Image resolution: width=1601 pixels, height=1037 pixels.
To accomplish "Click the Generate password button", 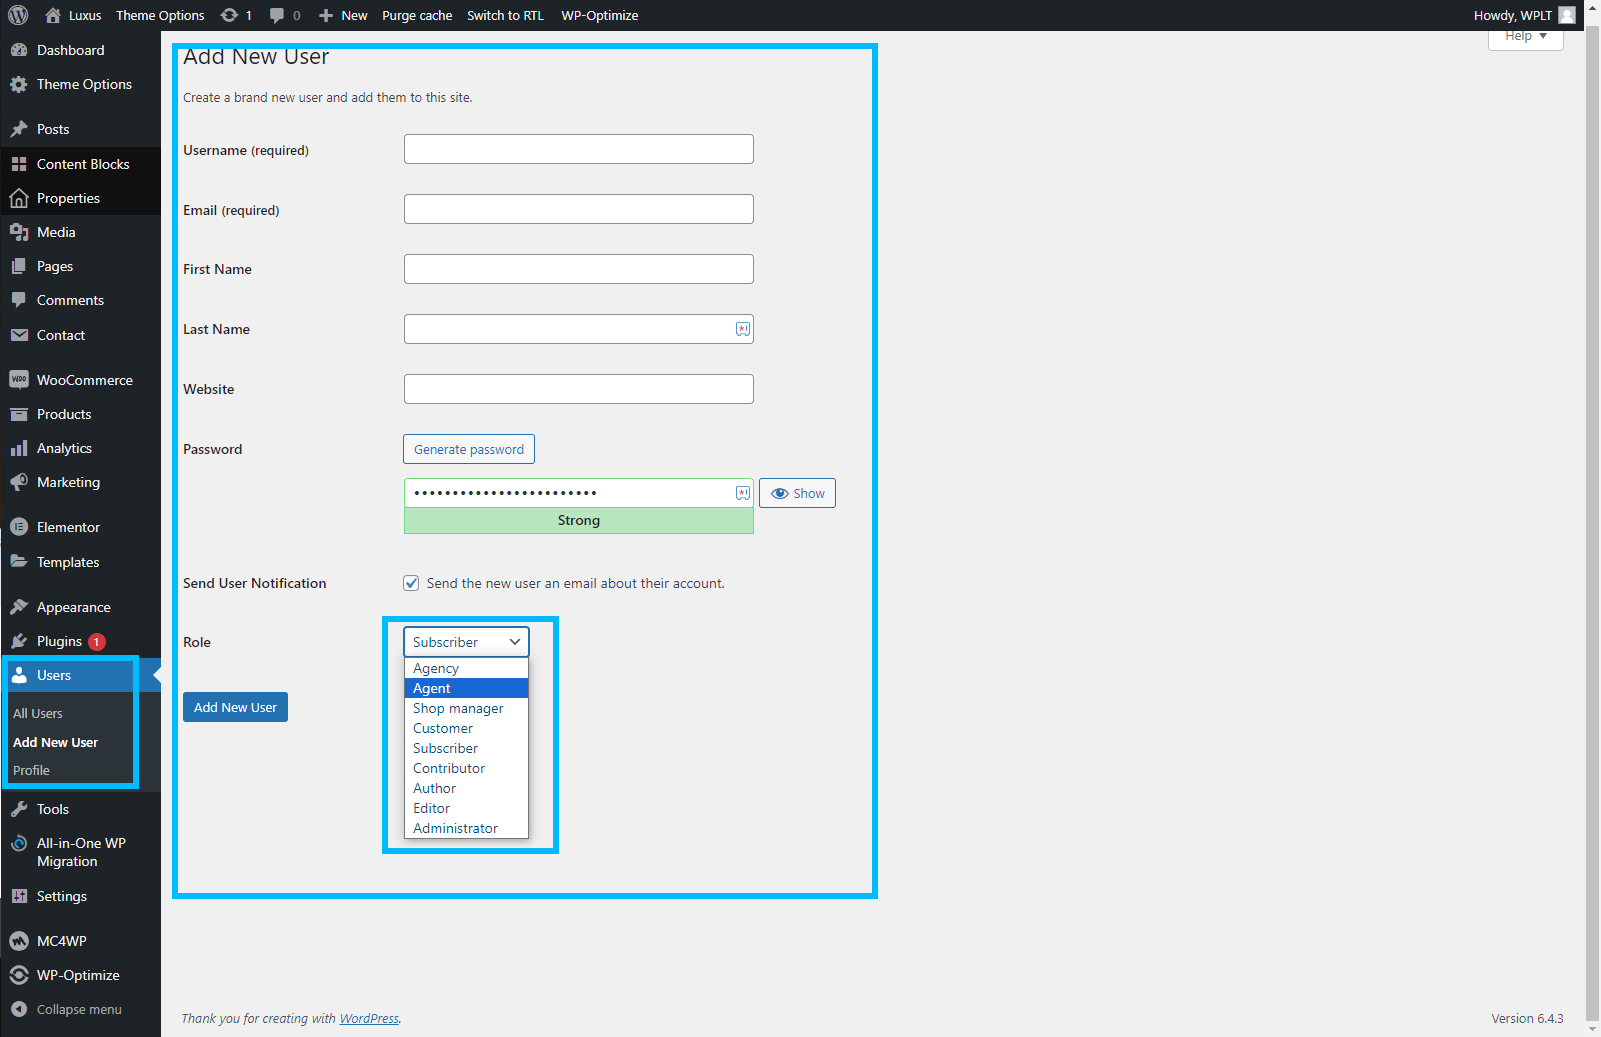I will tap(468, 449).
